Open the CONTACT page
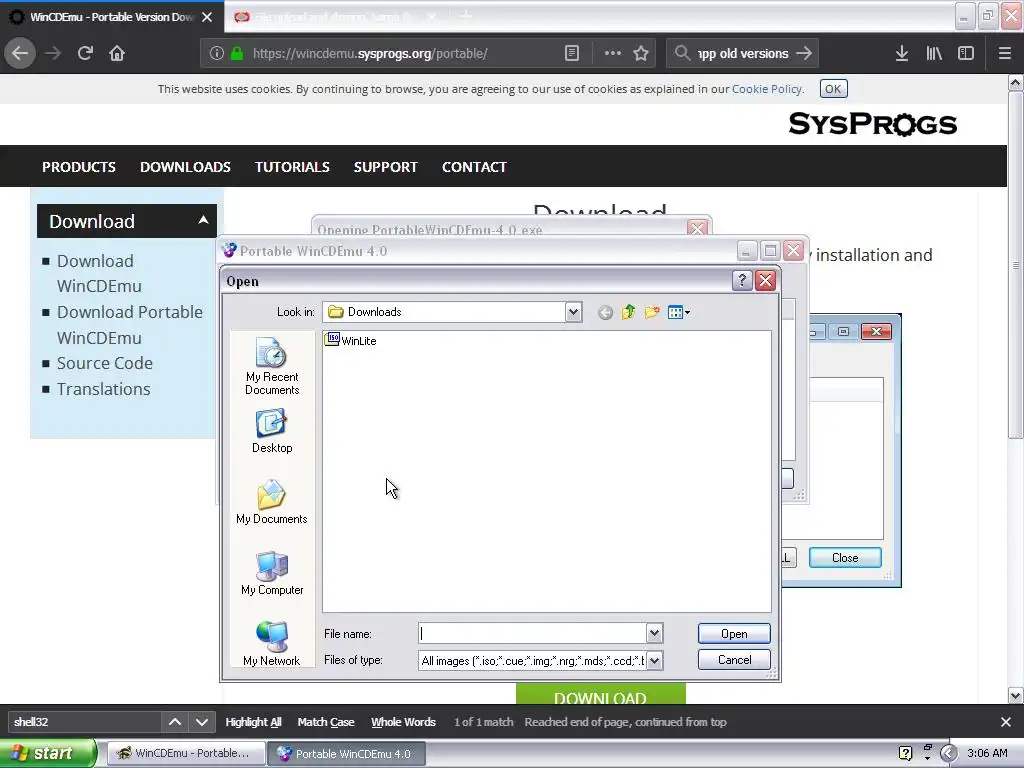Image resolution: width=1024 pixels, height=768 pixels. click(474, 167)
